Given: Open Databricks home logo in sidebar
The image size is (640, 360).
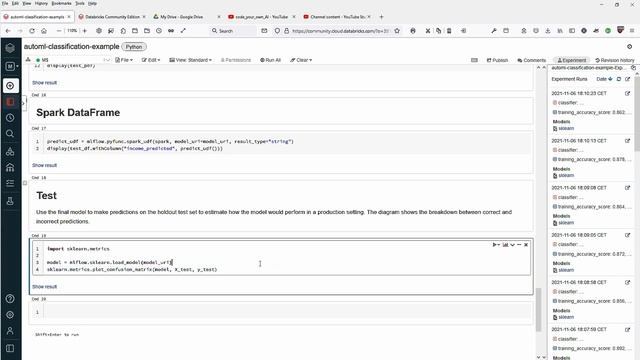Looking at the screenshot, I should click(10, 48).
